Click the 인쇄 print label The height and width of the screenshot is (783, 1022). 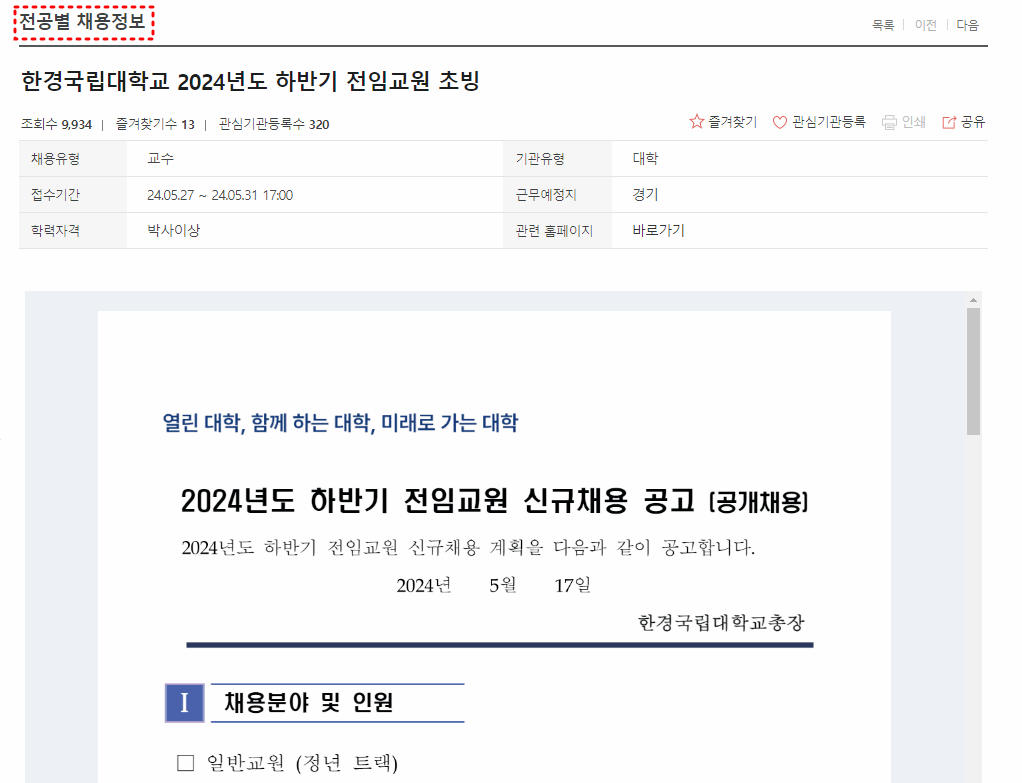point(913,122)
